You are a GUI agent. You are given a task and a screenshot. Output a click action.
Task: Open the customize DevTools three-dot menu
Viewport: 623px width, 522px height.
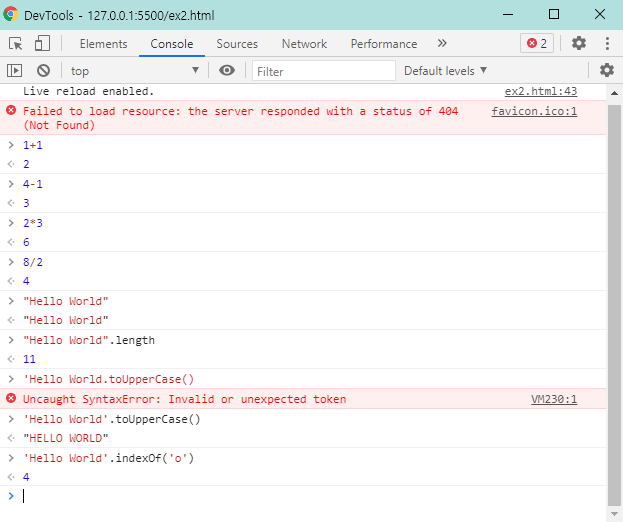[x=607, y=43]
